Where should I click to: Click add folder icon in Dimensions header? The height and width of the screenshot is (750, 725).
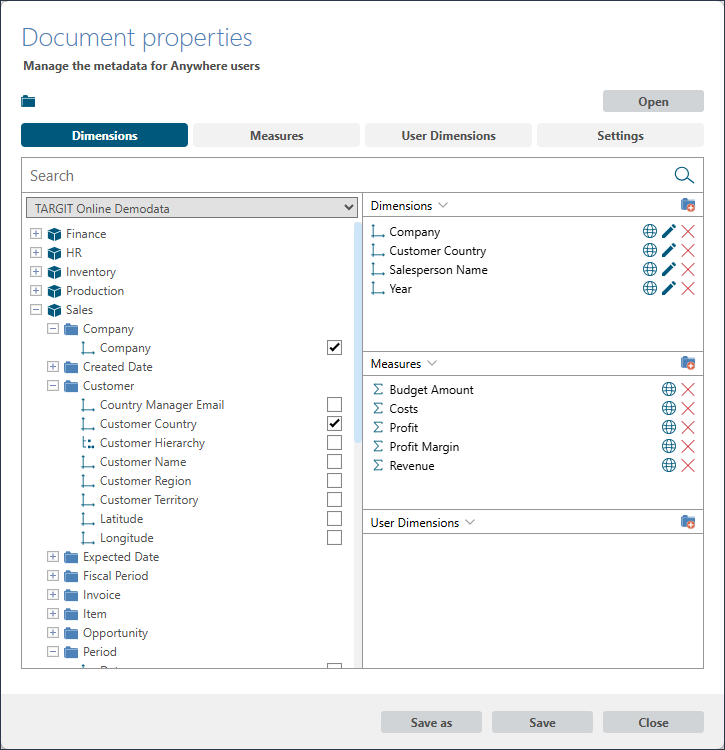tap(688, 205)
